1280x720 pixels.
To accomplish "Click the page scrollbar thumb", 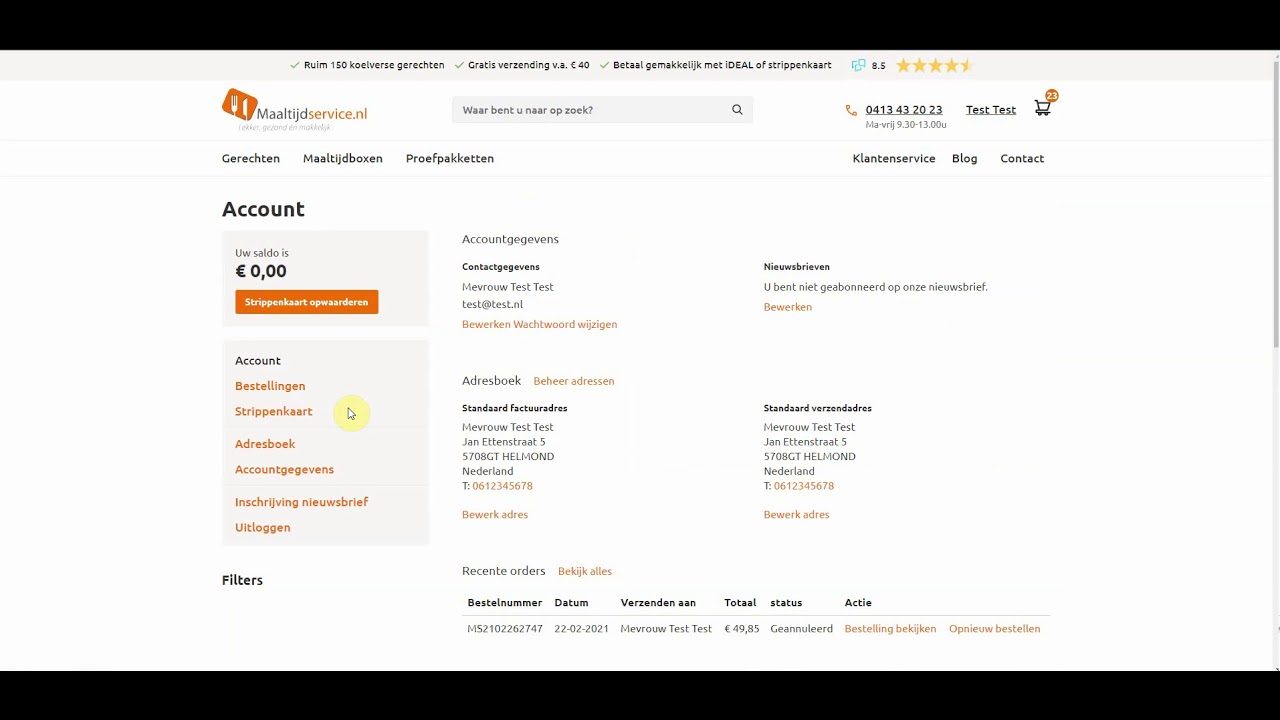I will point(1276,205).
